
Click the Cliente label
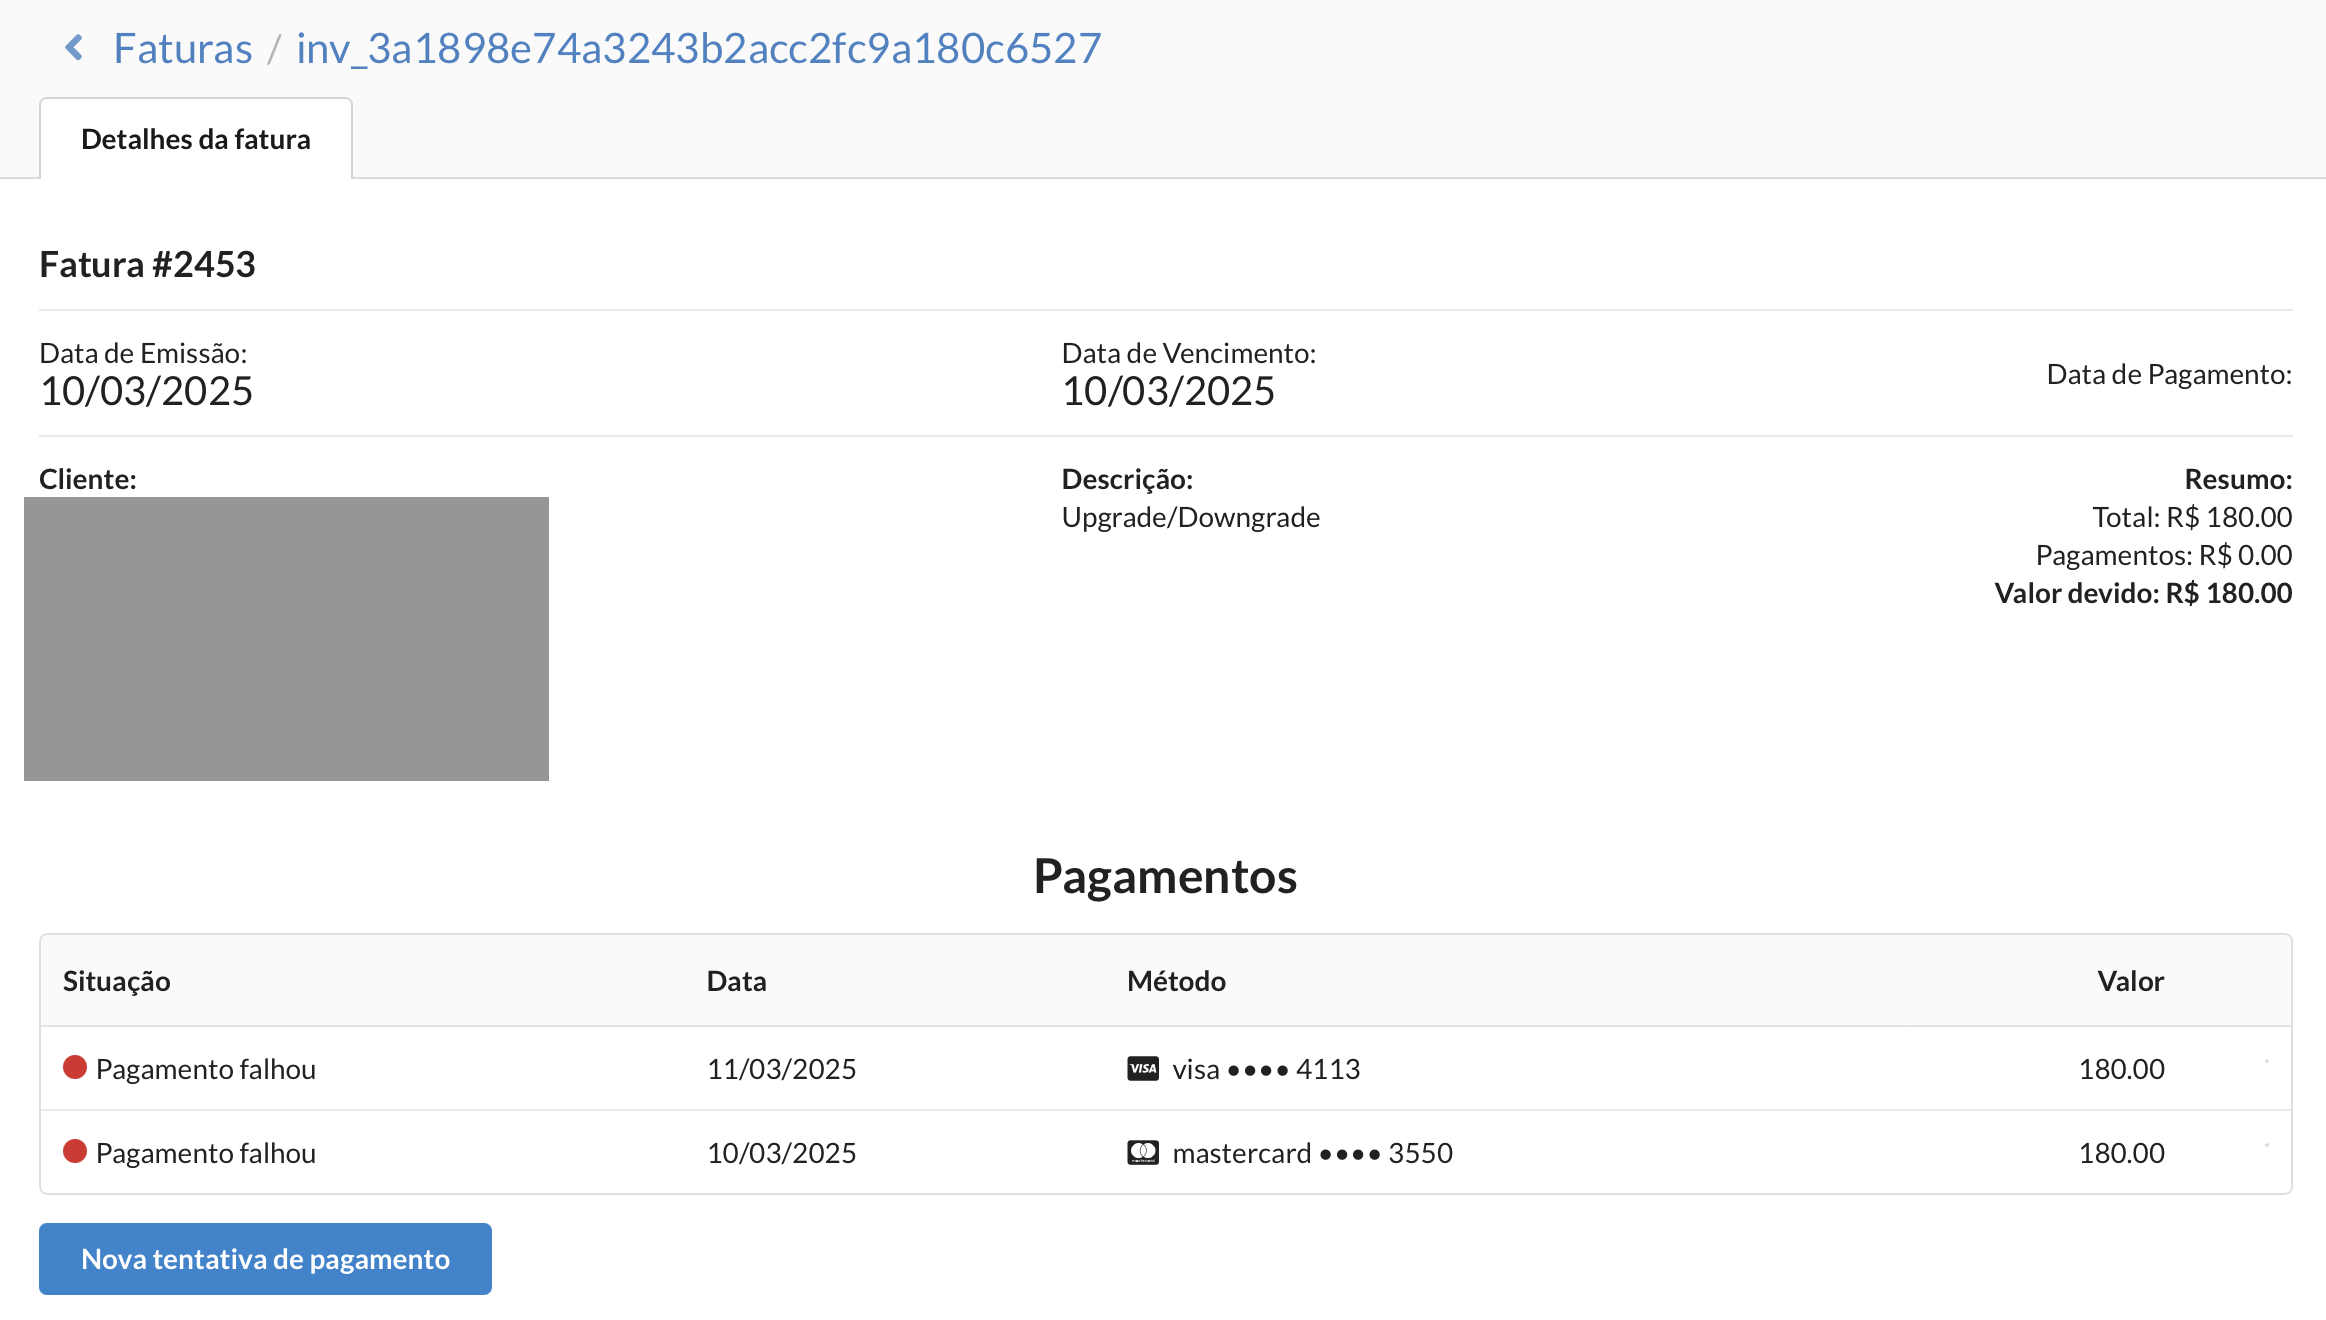[88, 479]
